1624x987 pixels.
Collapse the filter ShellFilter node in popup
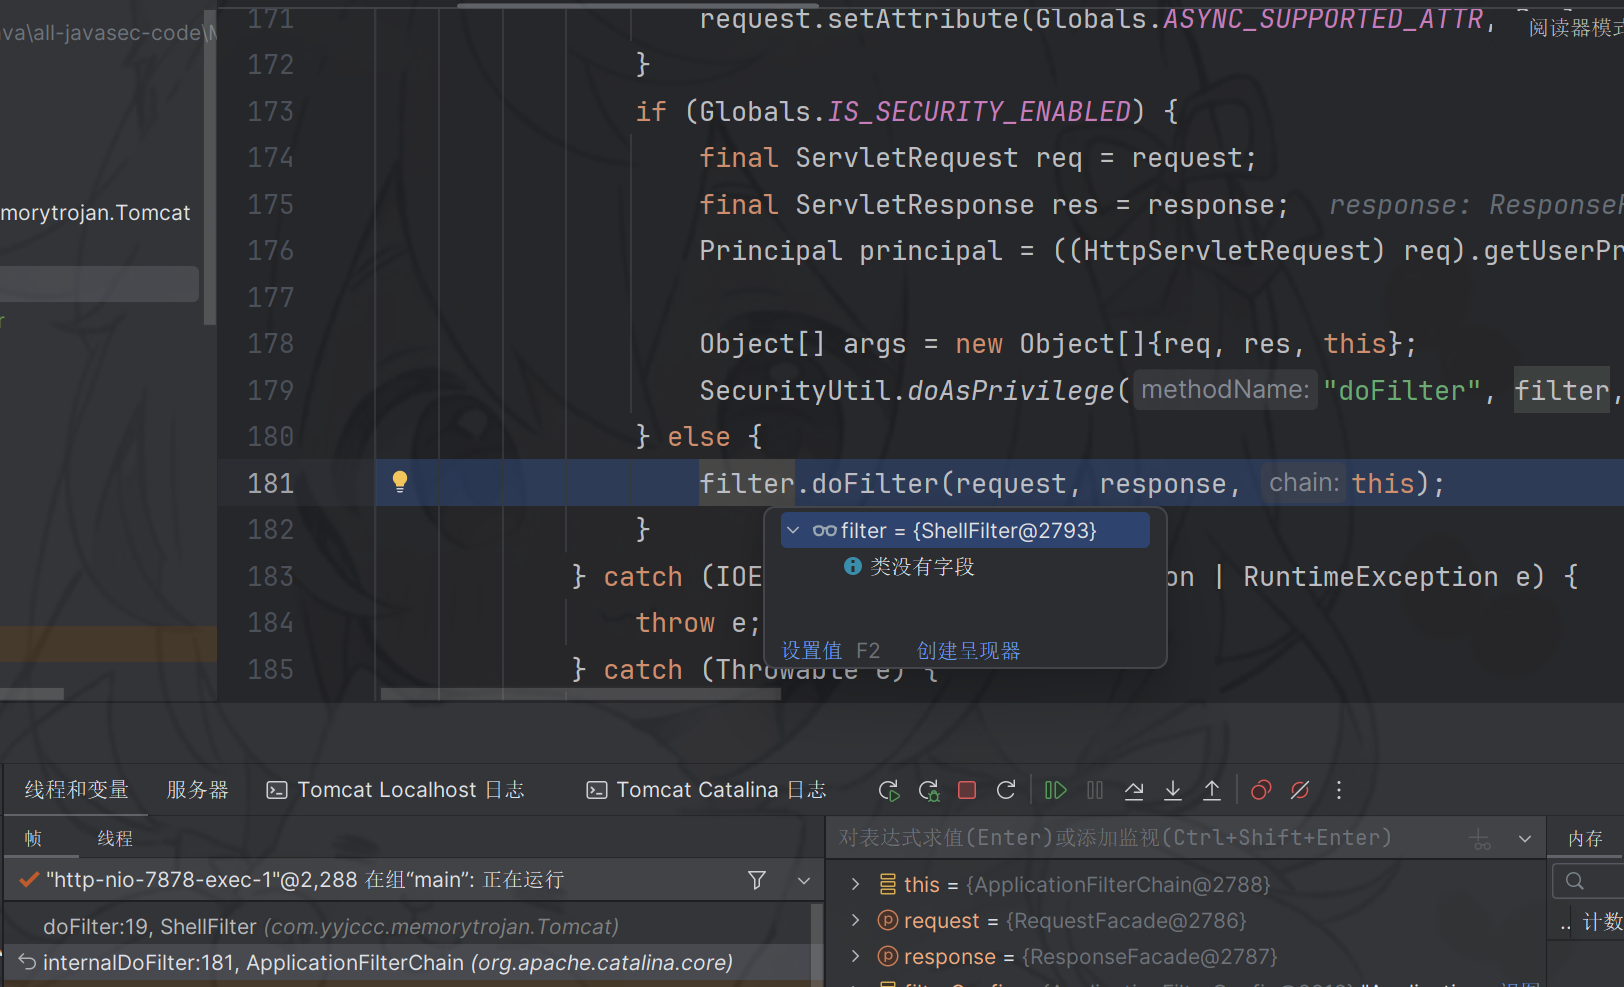(x=793, y=530)
